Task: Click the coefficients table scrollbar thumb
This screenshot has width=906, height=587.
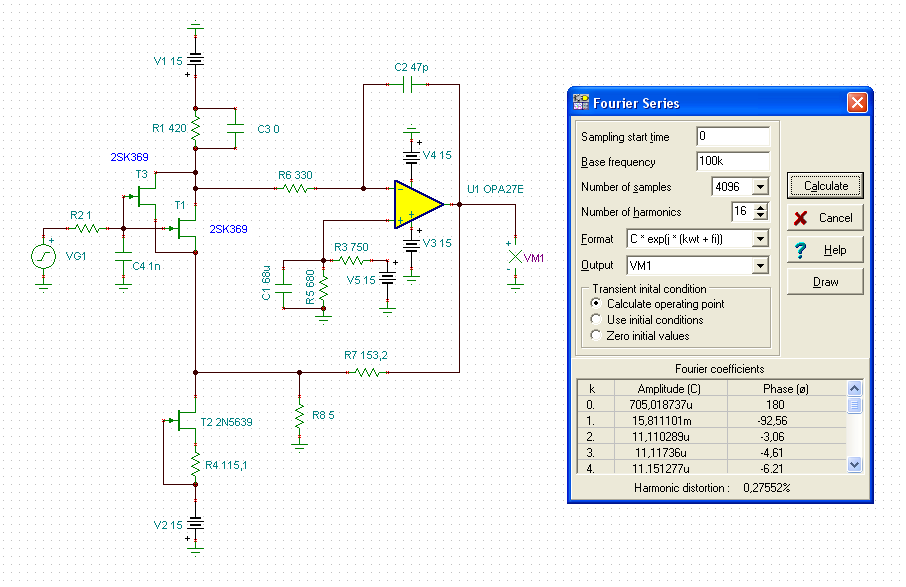Action: point(855,404)
